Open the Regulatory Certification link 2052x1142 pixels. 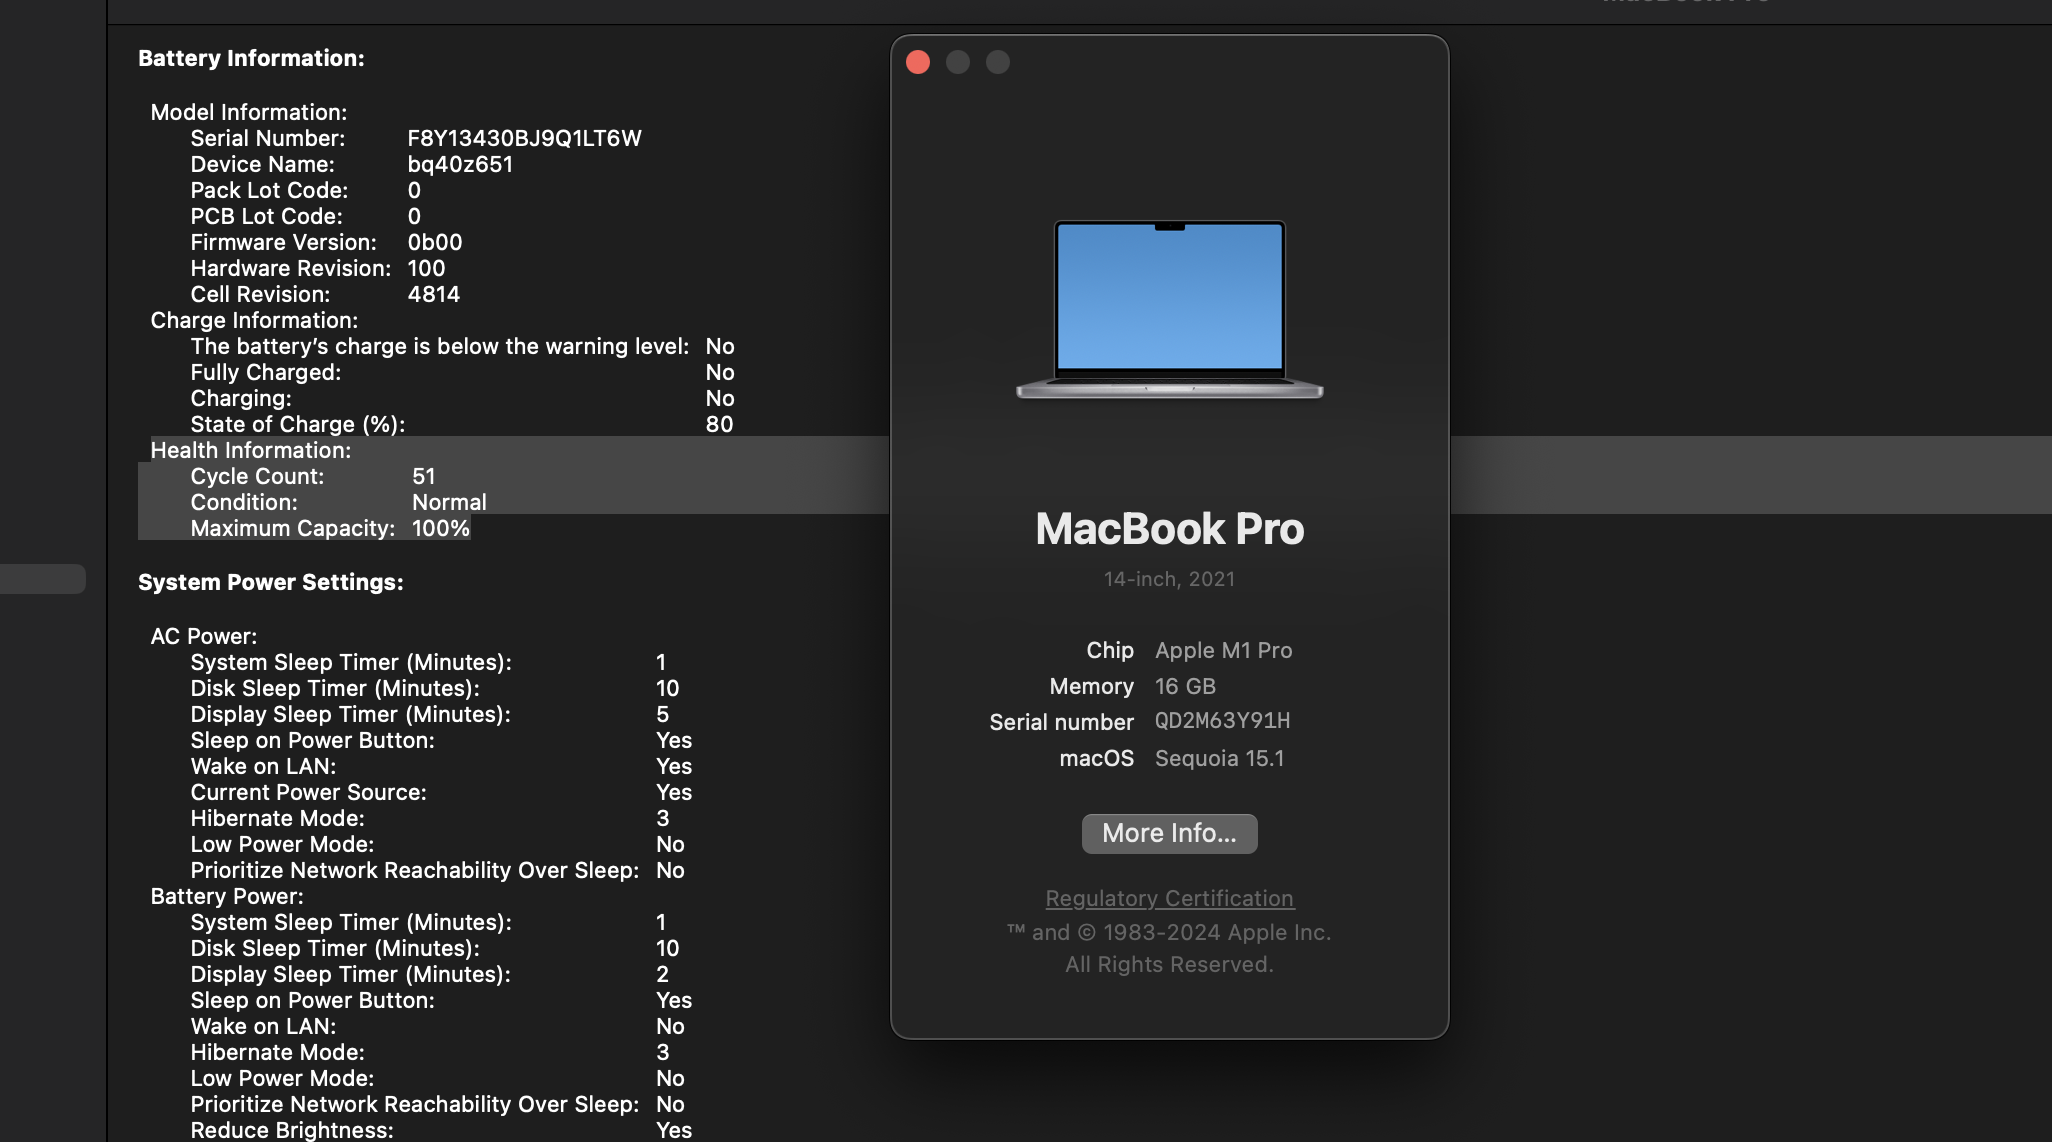[x=1169, y=898]
